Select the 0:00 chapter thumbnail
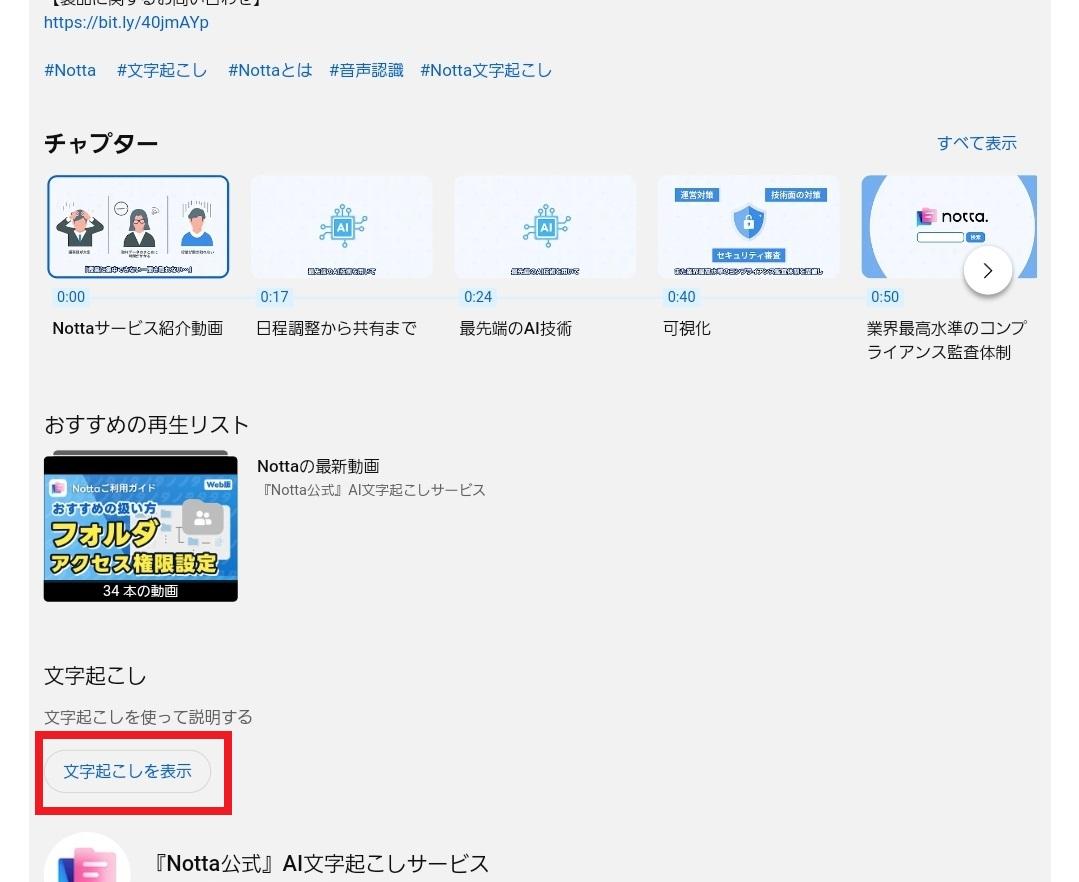Image resolution: width=1079 pixels, height=882 pixels. pos(138,226)
